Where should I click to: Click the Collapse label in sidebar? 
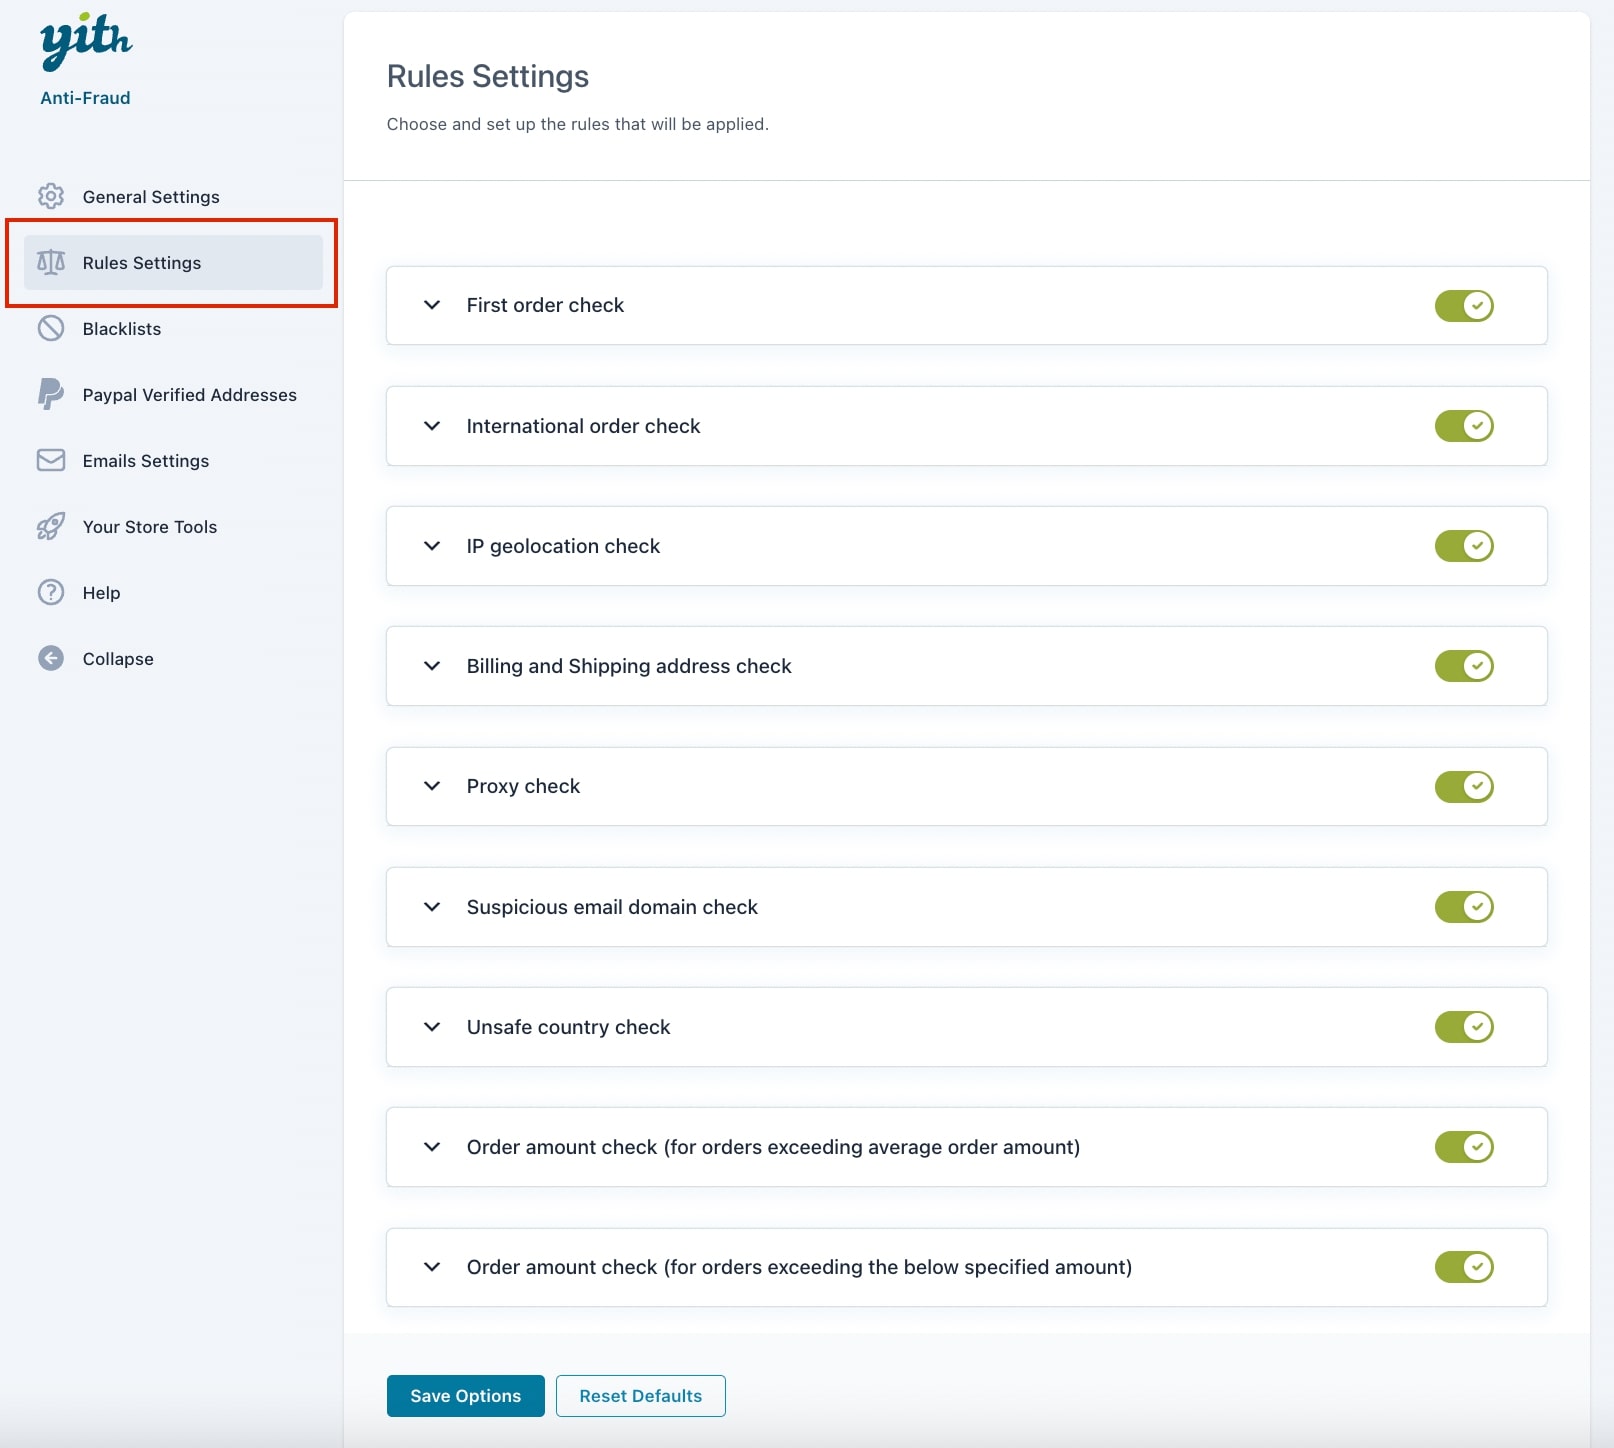click(x=118, y=659)
